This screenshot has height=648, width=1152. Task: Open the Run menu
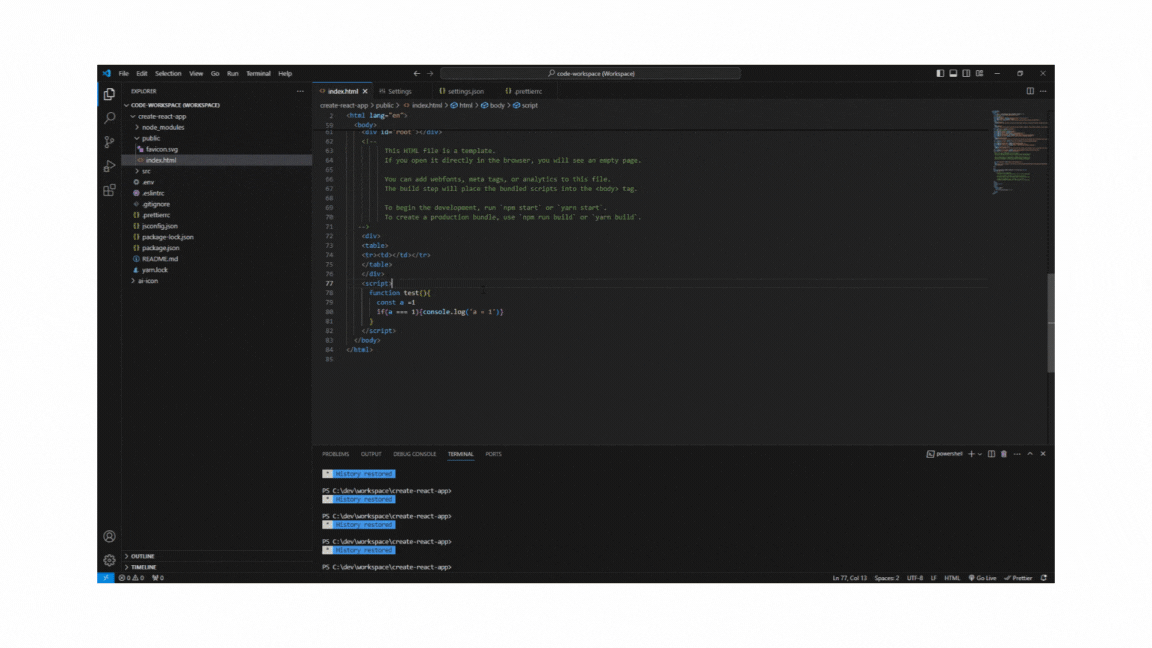tap(233, 73)
